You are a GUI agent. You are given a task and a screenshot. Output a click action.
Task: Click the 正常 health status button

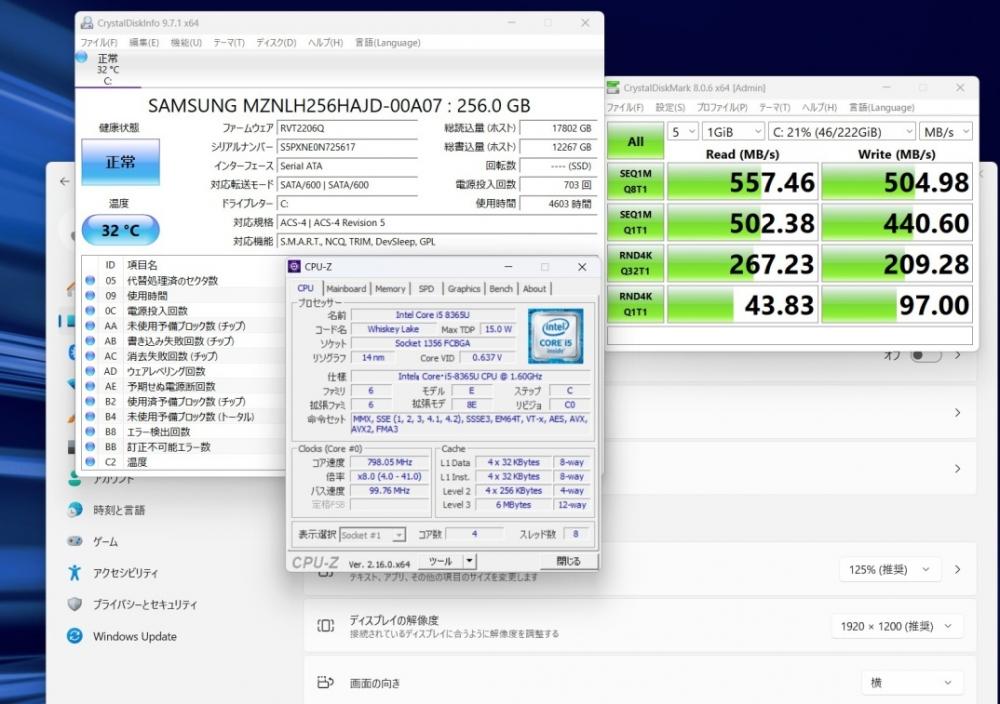click(x=121, y=162)
